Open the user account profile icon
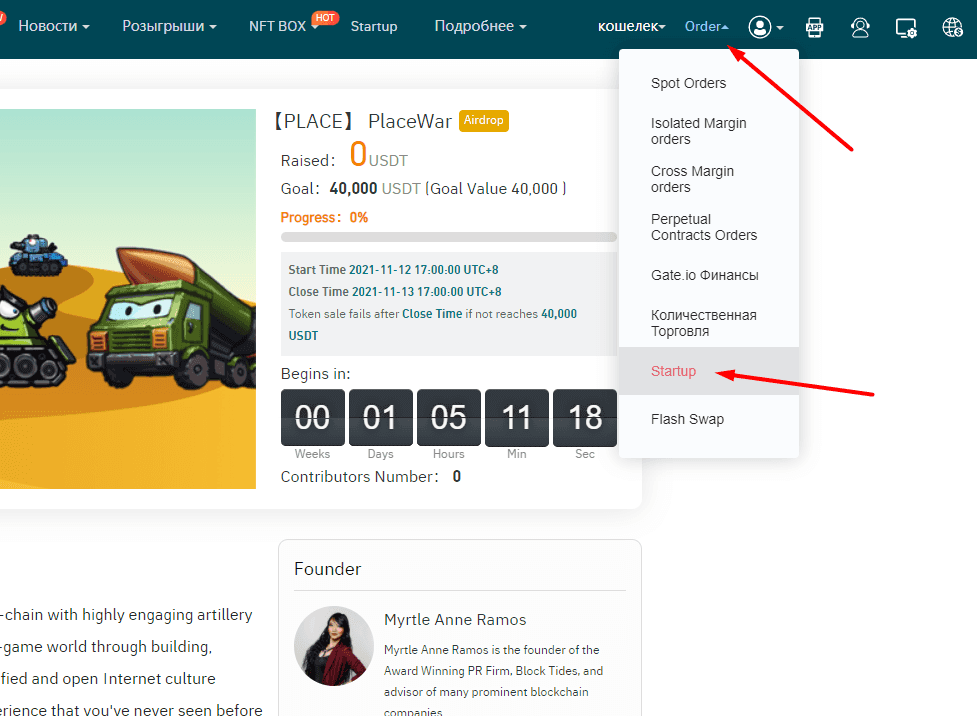977x716 pixels. point(760,27)
